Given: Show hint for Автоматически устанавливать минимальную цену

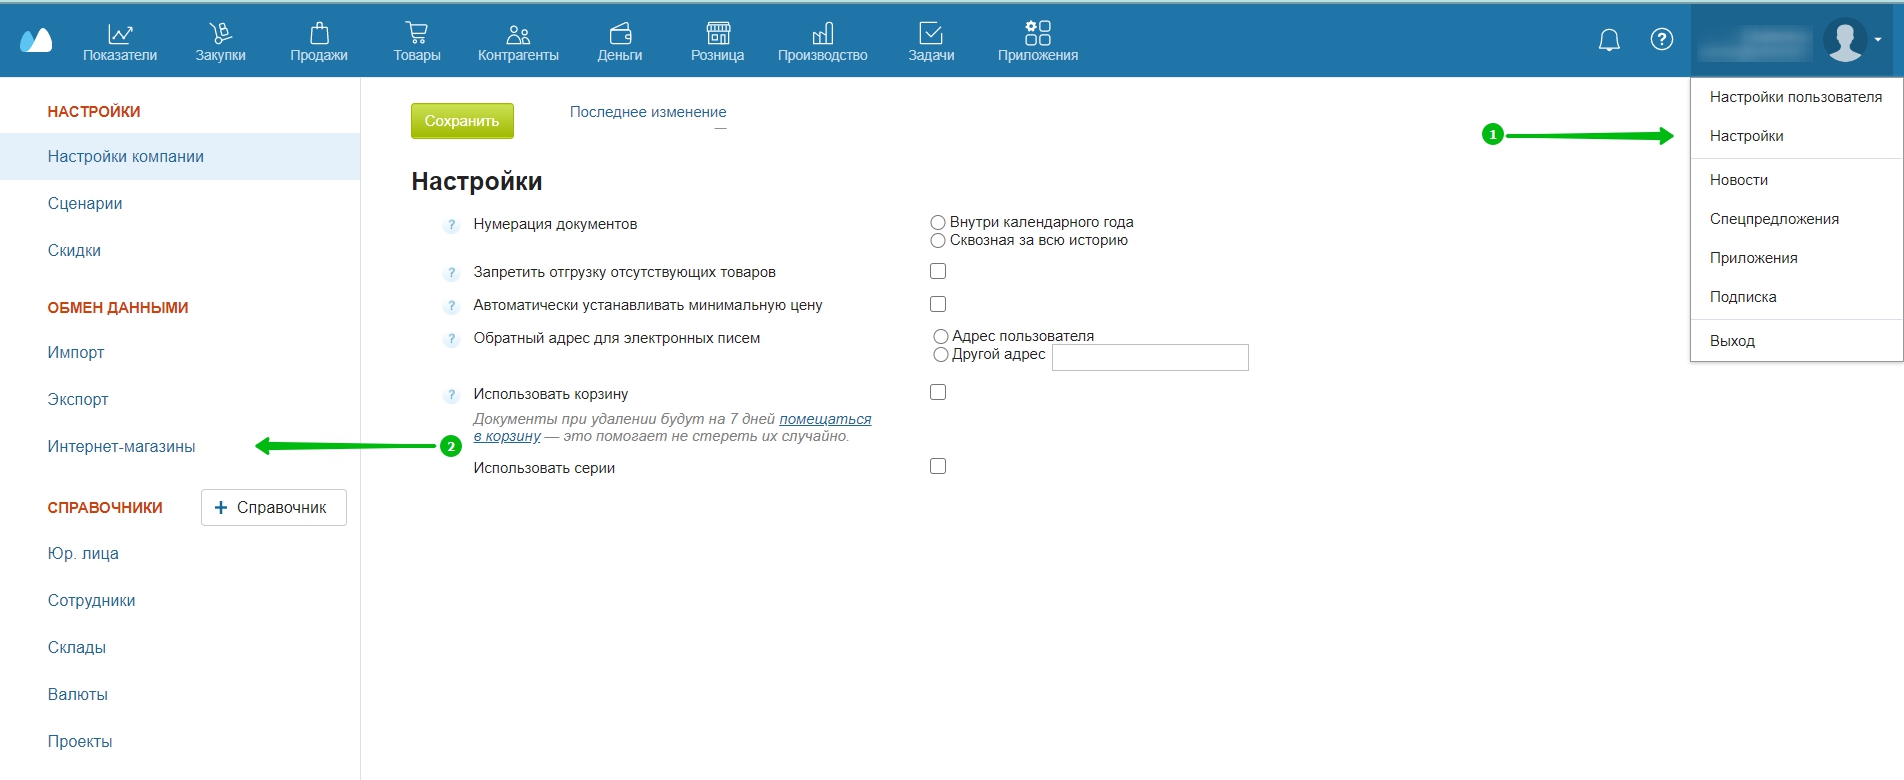Looking at the screenshot, I should pyautogui.click(x=452, y=306).
